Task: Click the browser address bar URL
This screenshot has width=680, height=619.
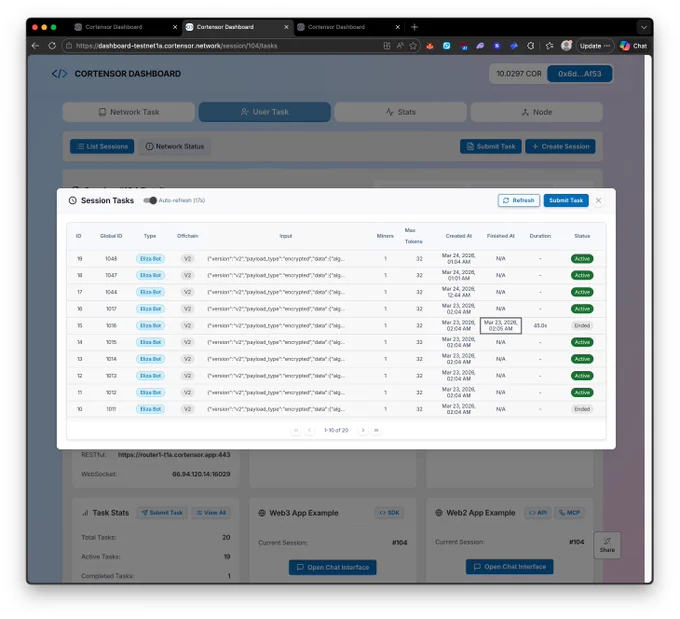Action: 177,46
